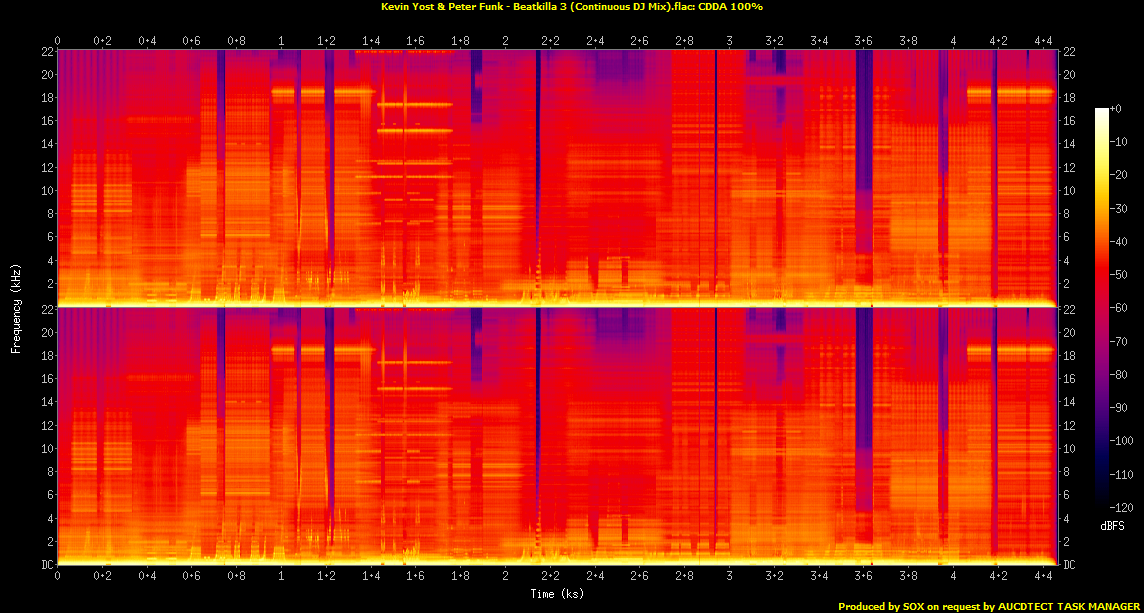This screenshot has height=613, width=1144.
Task: Click the "1" tick on the bottom time axis
Action: pos(281,577)
